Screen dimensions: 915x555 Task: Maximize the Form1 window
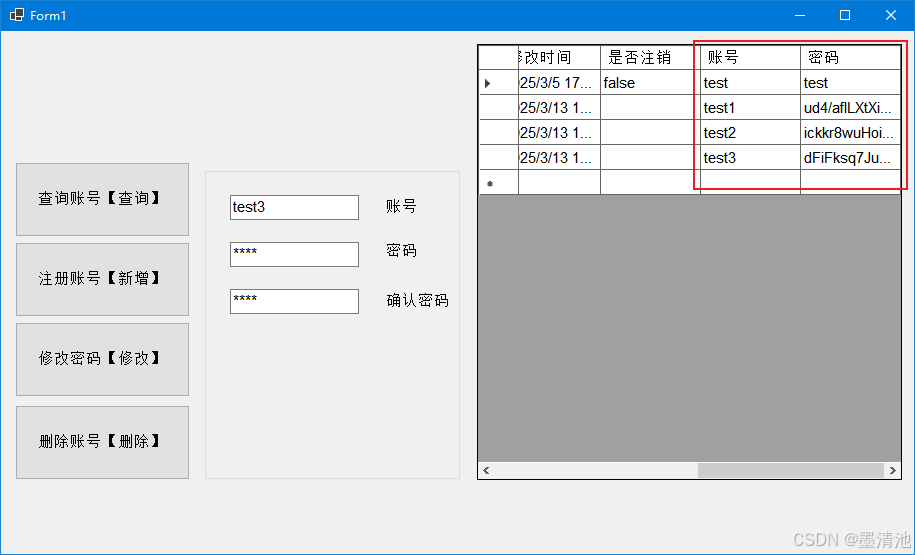click(x=845, y=15)
